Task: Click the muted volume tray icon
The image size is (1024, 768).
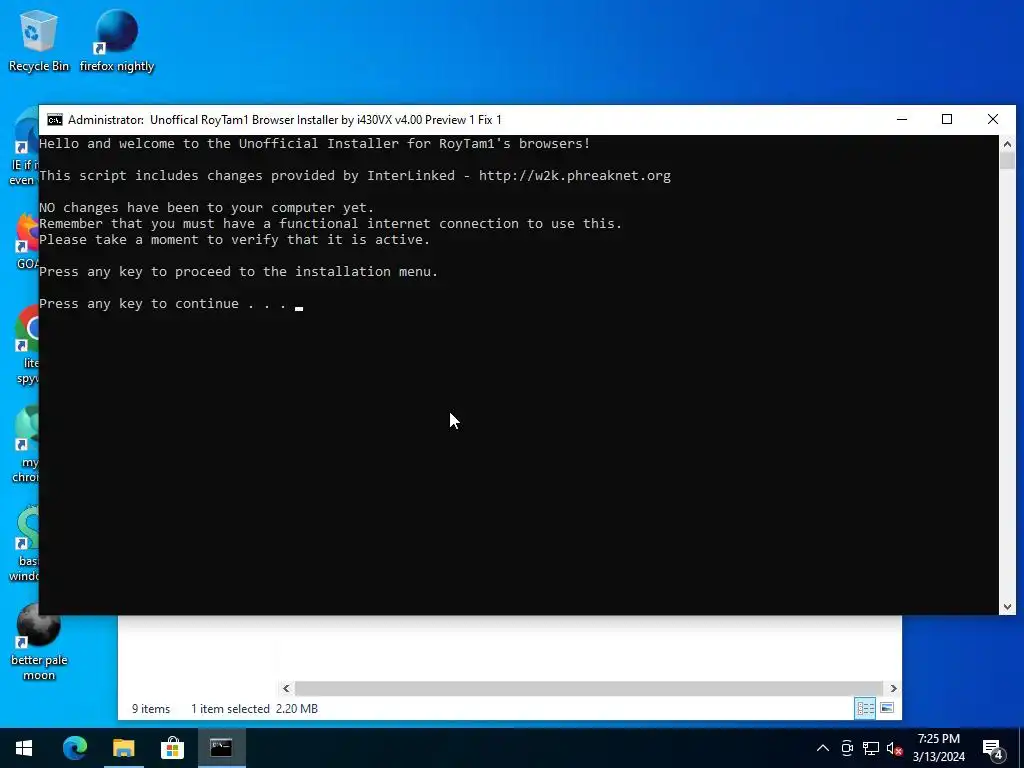Action: [895, 748]
